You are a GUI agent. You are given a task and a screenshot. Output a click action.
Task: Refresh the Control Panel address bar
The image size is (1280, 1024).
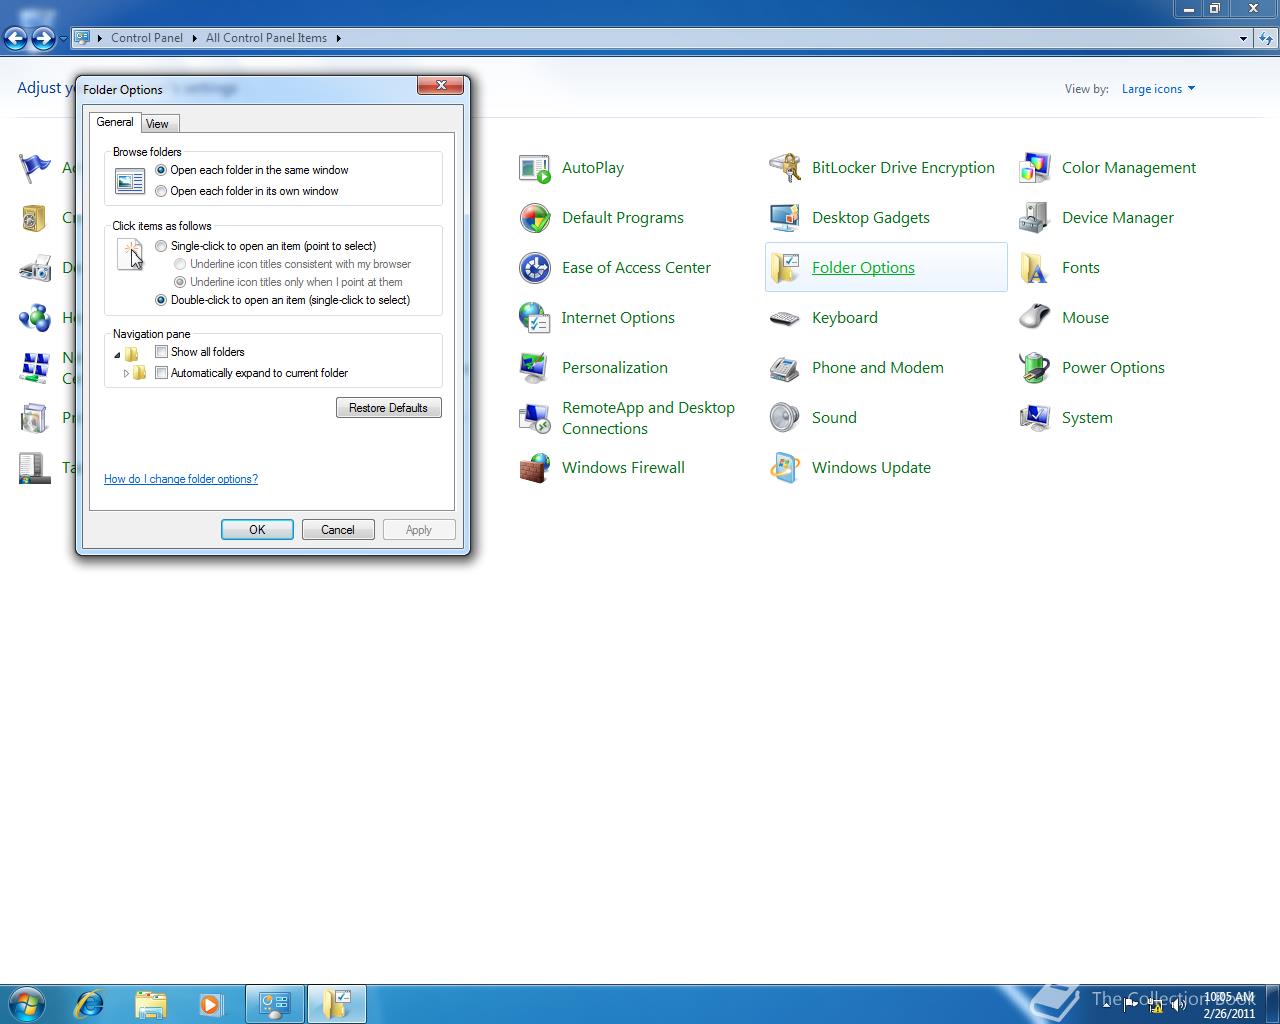tap(1266, 39)
